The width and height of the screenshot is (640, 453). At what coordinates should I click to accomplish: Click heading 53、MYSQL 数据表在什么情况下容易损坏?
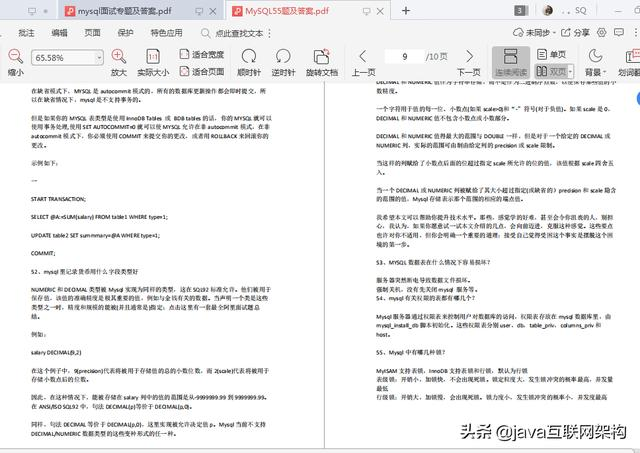[433, 262]
